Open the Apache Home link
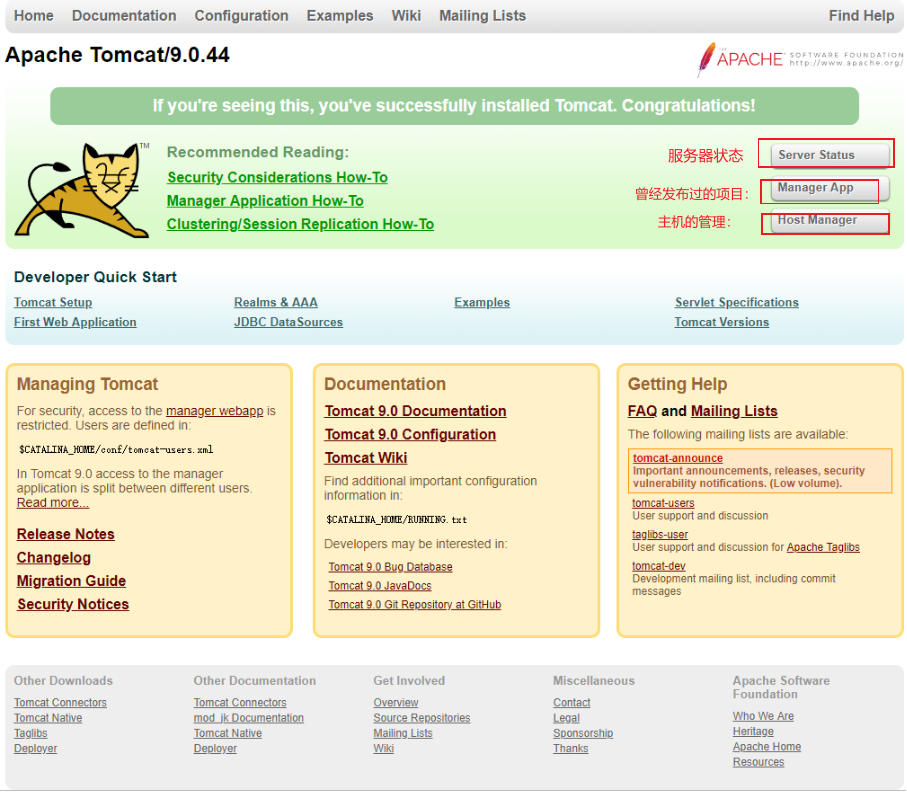This screenshot has width=907, height=796. coord(767,747)
